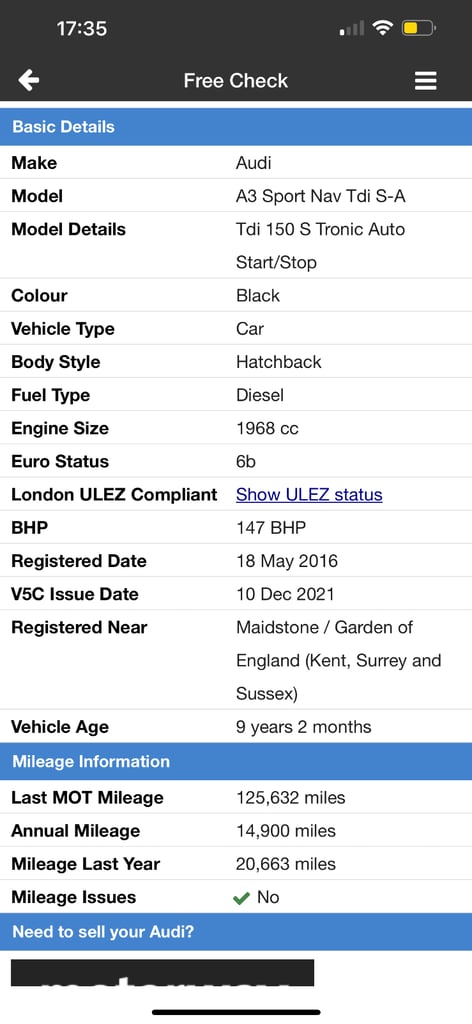This screenshot has width=472, height=1024.
Task: Tap the 17:35 clock in status bar
Action: 81,29
